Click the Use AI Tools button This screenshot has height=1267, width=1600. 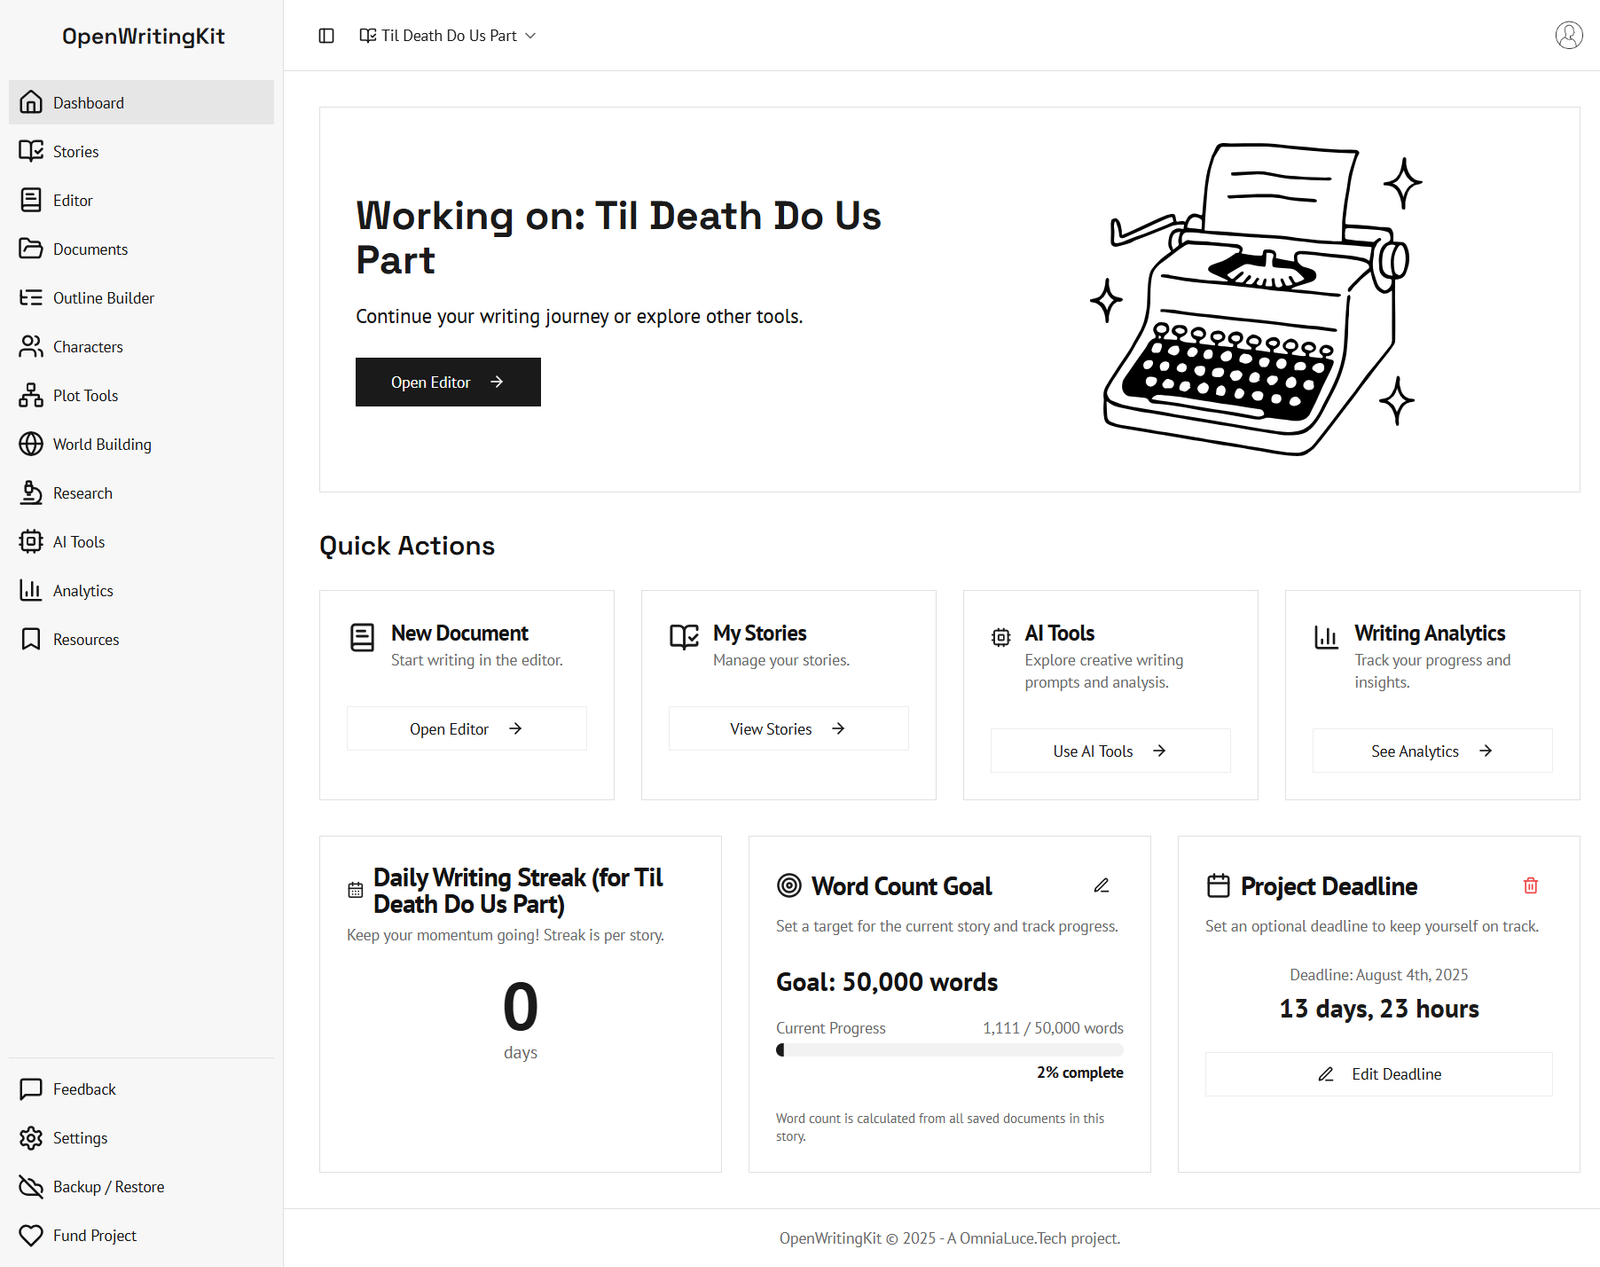point(1110,751)
